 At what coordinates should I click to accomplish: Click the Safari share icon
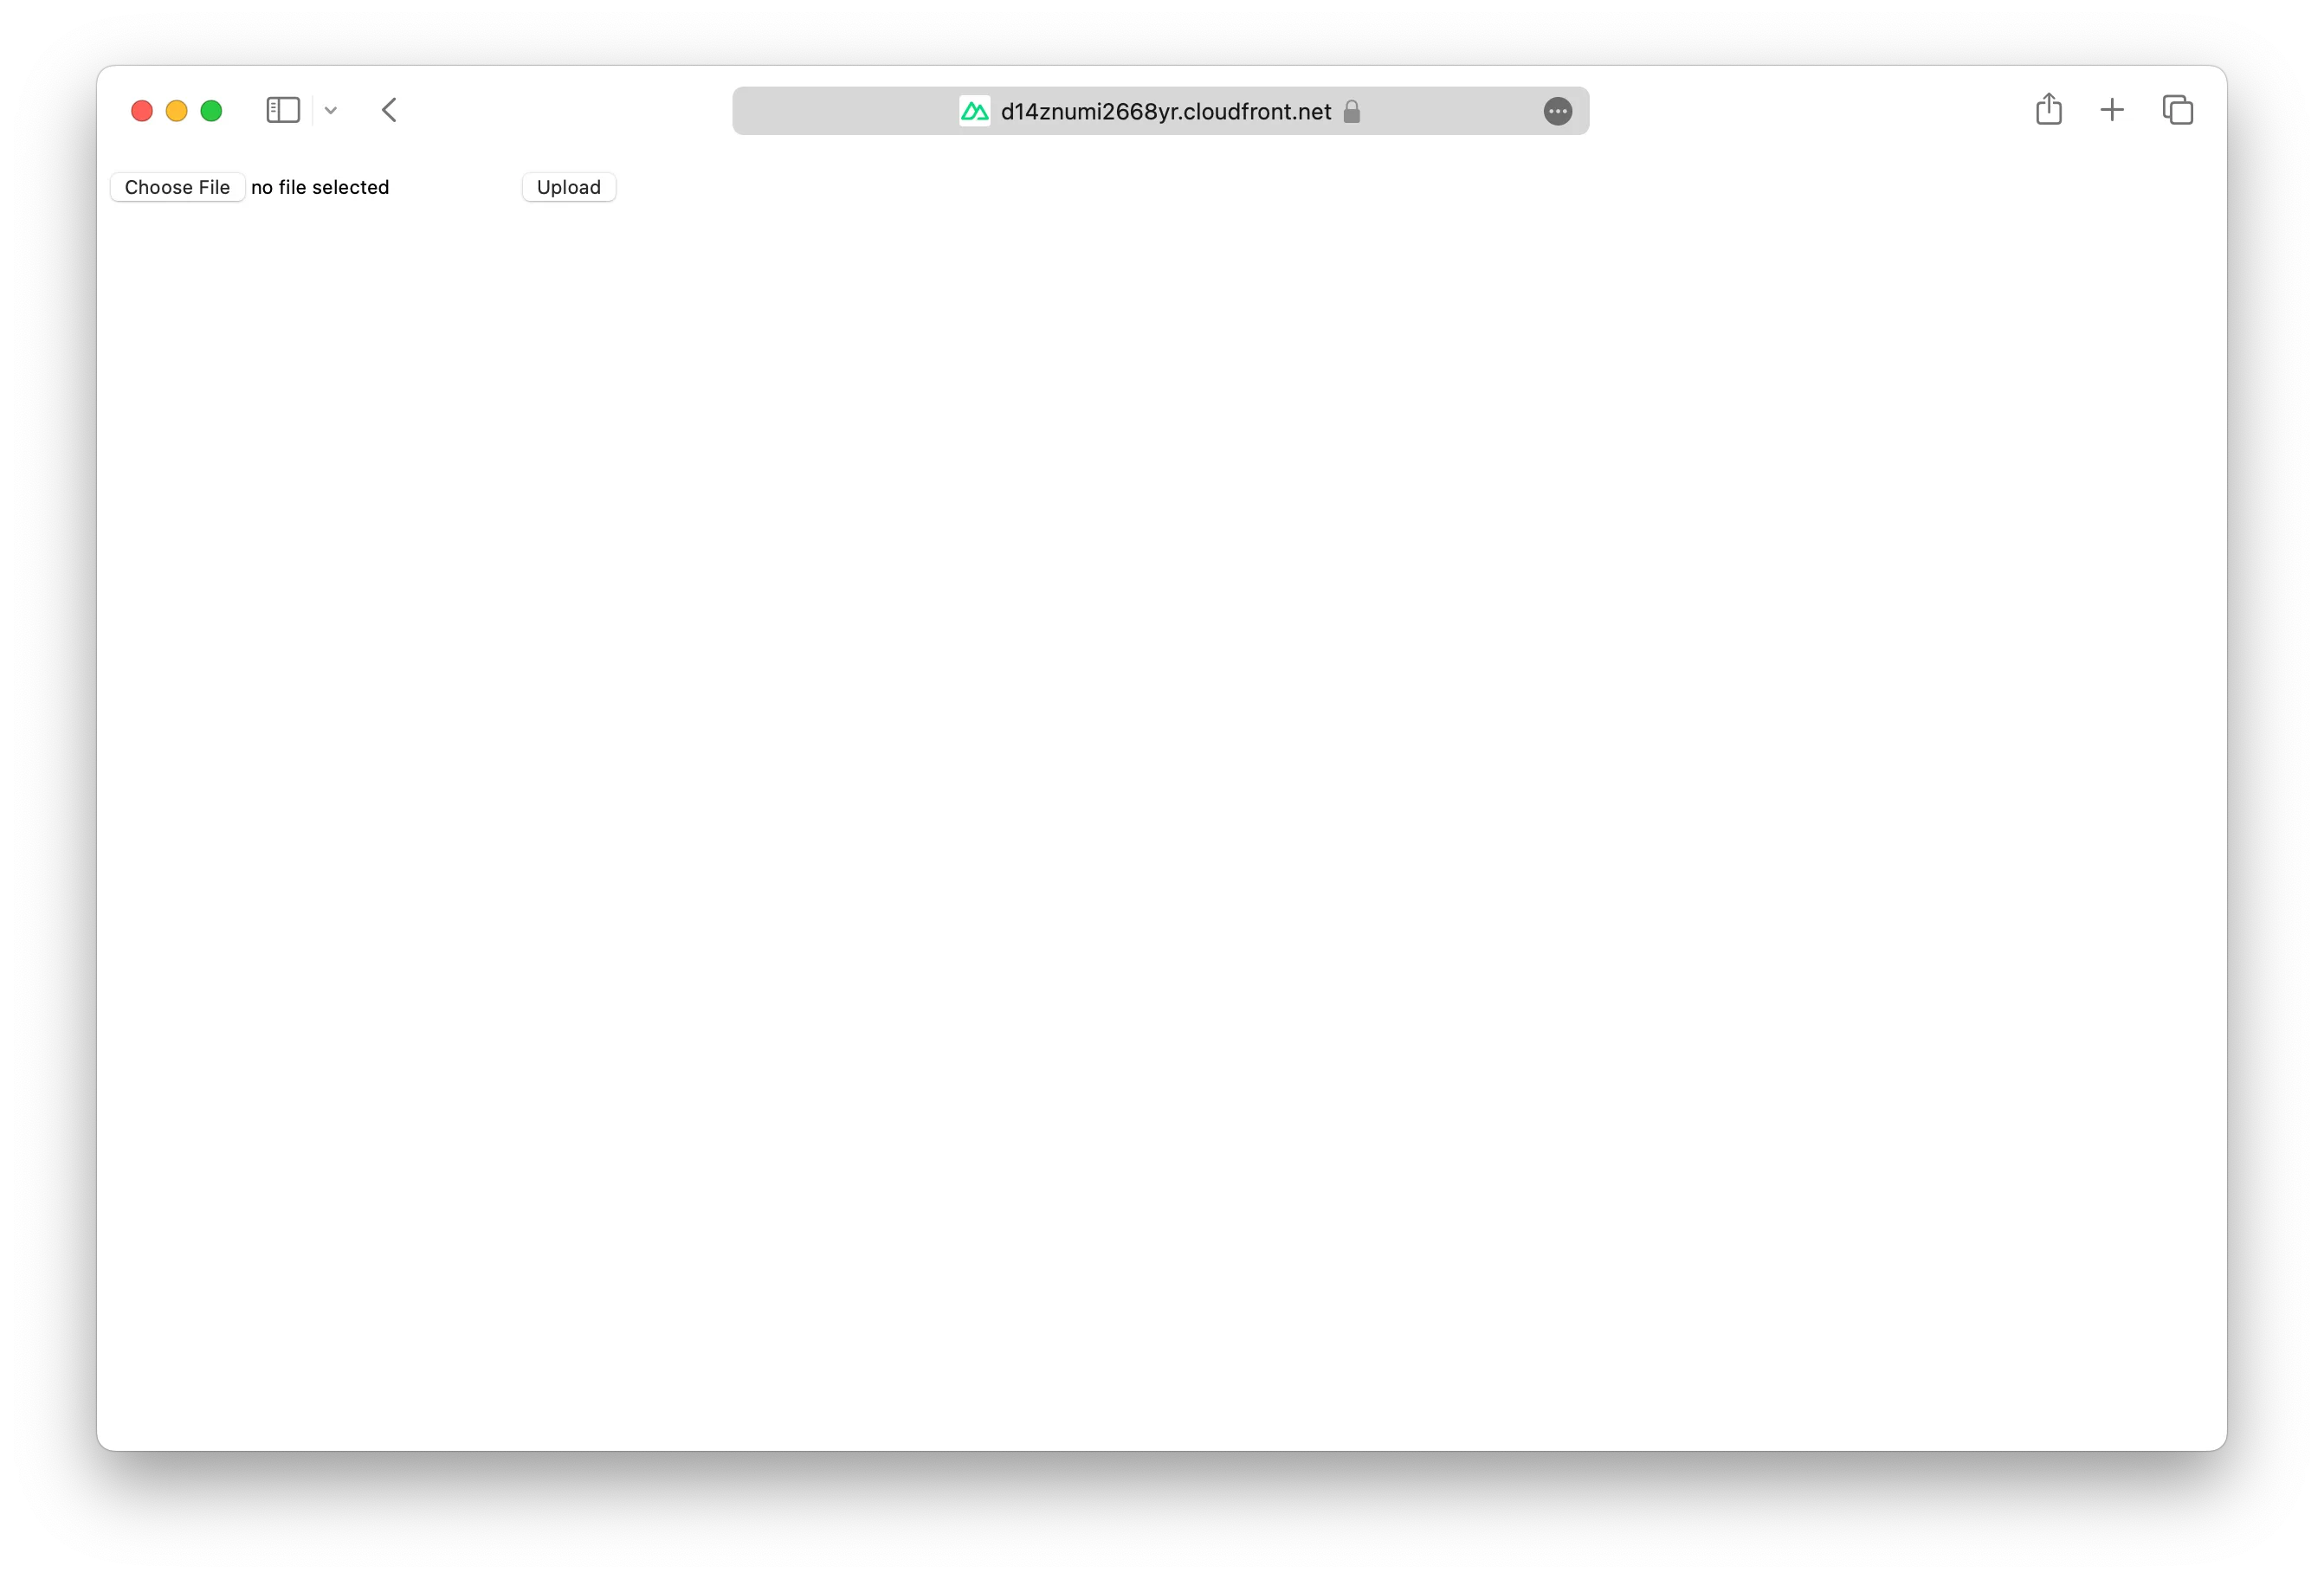click(x=2048, y=109)
